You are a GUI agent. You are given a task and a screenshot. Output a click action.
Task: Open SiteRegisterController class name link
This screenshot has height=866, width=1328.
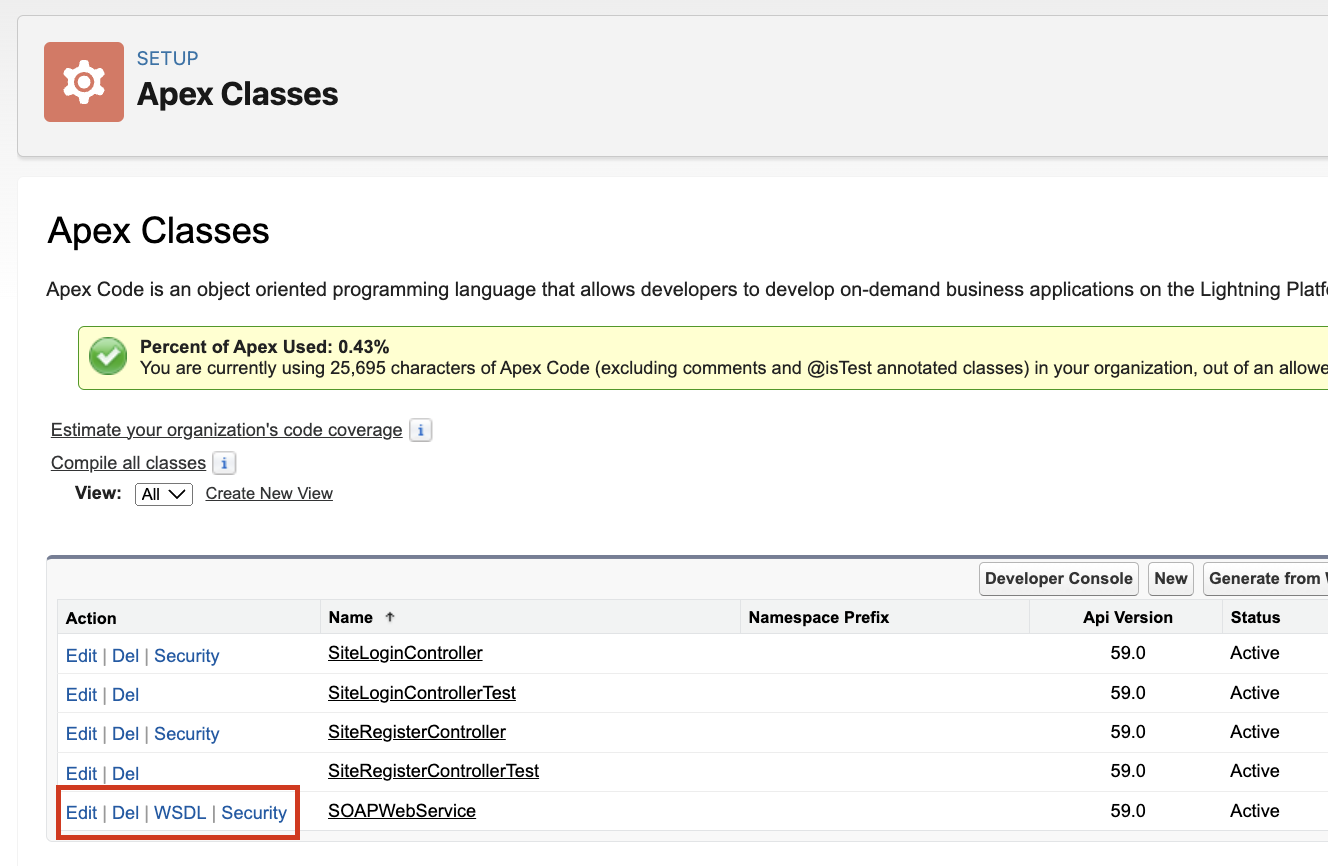pyautogui.click(x=417, y=732)
